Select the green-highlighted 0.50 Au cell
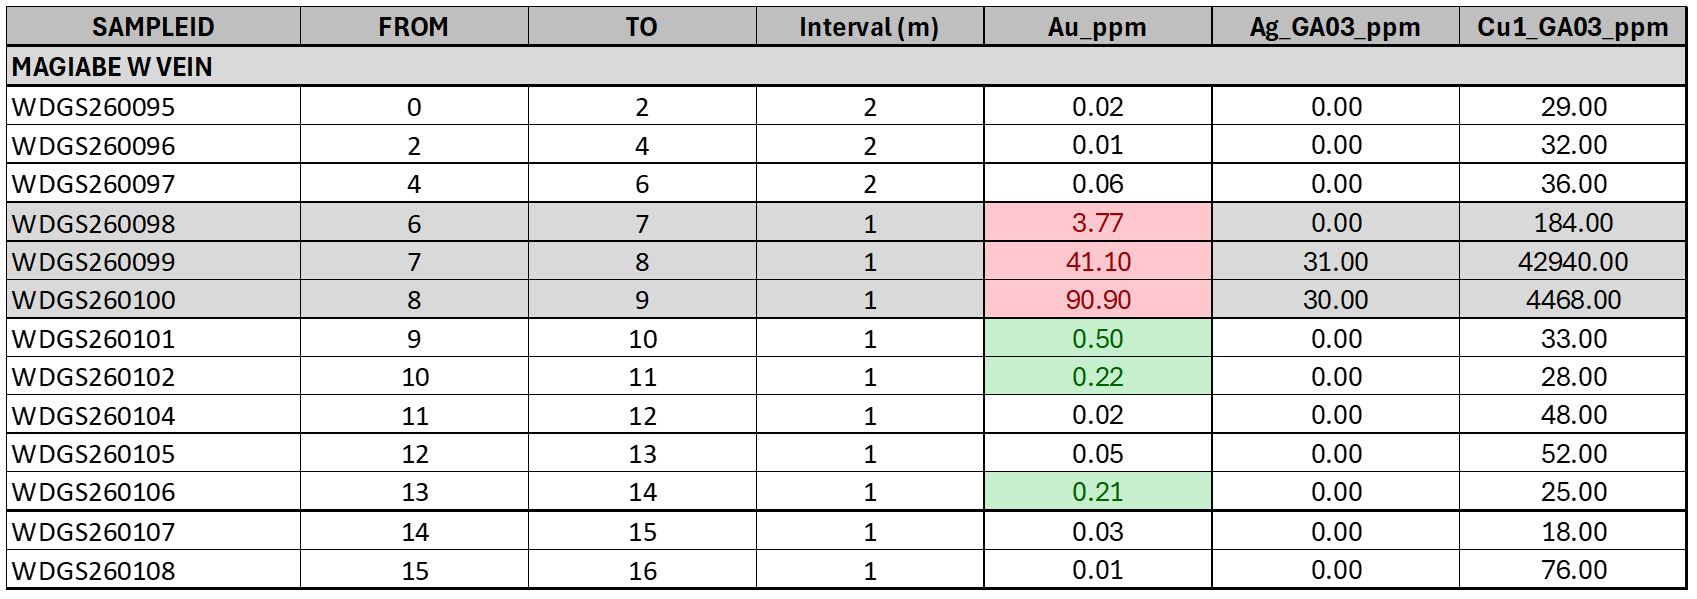Viewport: 1697px width, 599px height. [1097, 339]
